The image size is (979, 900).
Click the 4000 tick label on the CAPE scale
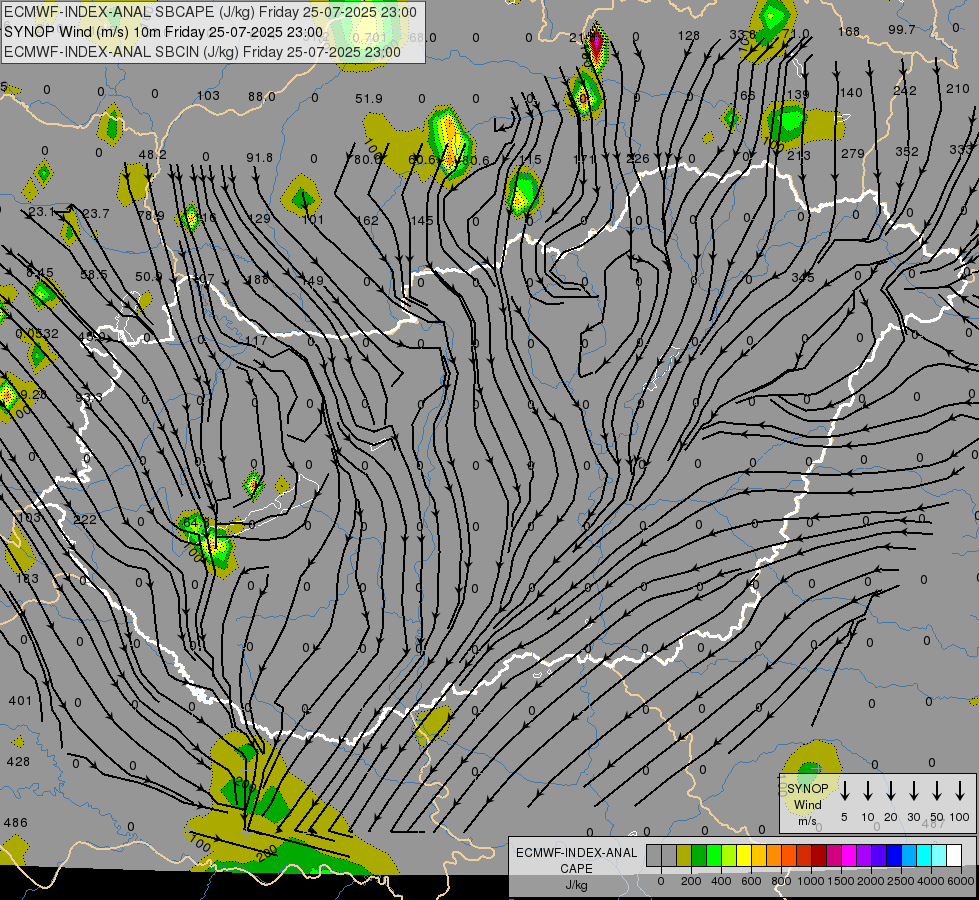click(932, 881)
